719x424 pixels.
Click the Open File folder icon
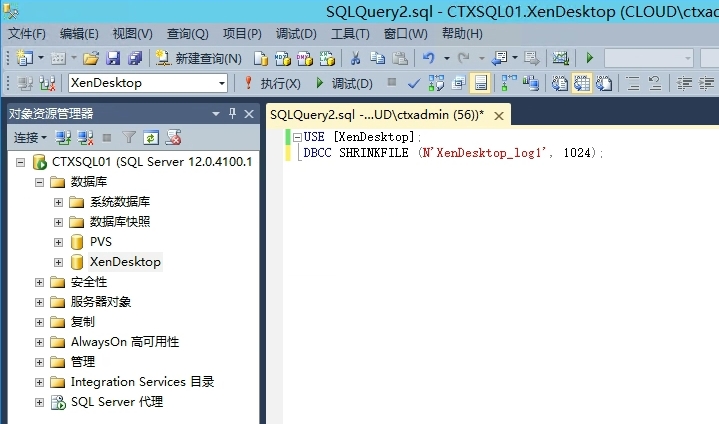90,58
